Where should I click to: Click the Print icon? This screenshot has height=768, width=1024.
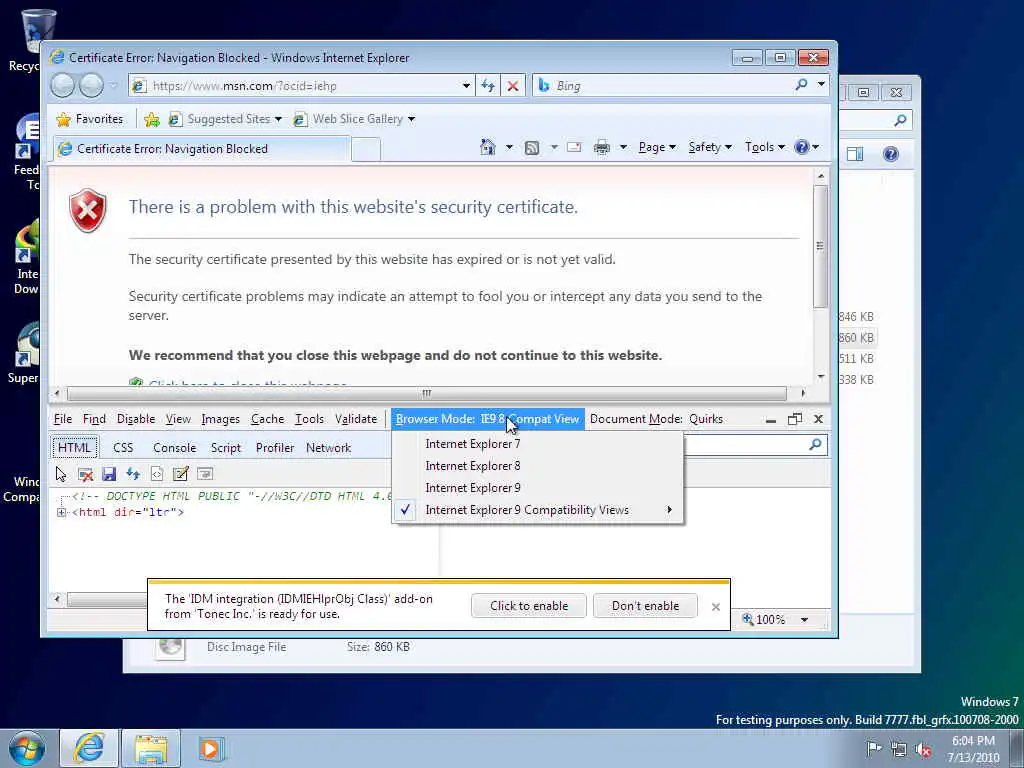tap(601, 148)
